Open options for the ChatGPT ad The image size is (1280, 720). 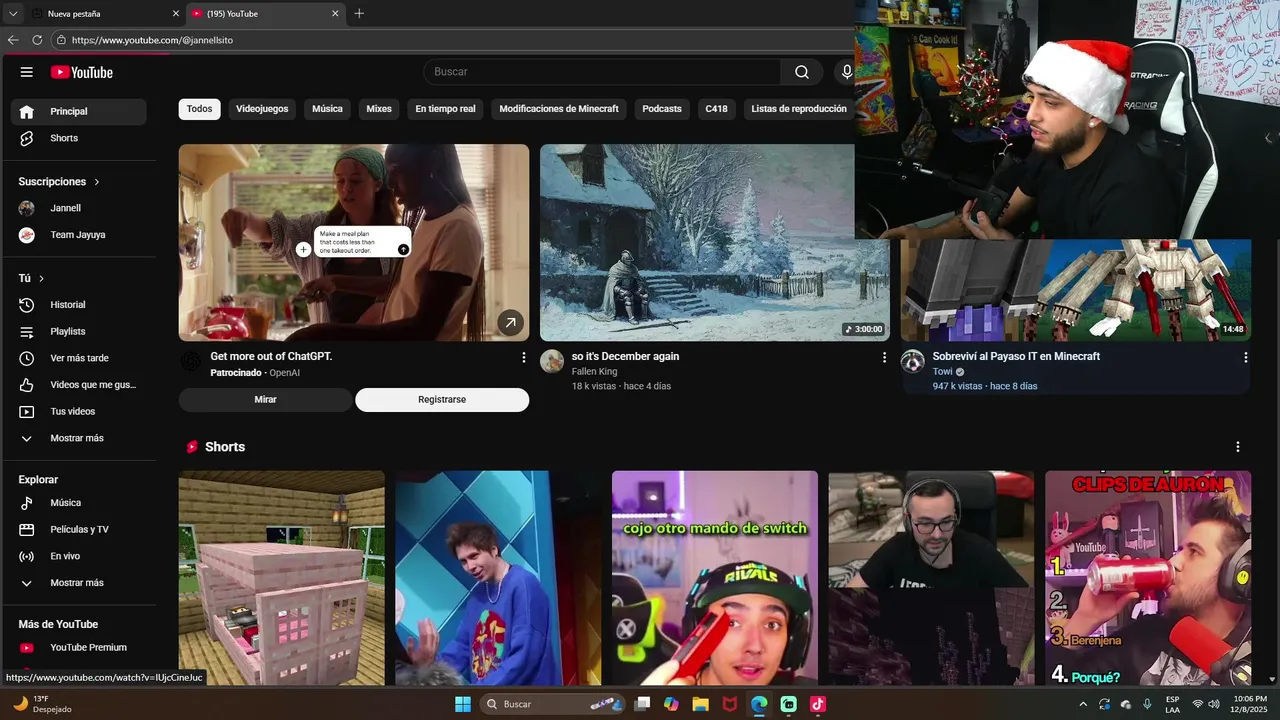[x=523, y=357]
